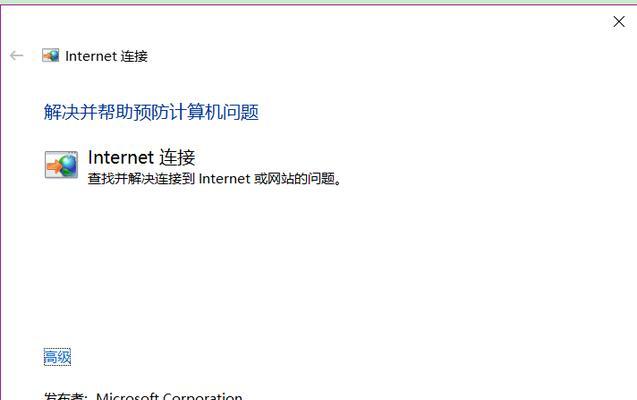The width and height of the screenshot is (637, 400).
Task: Click the blue heading 解决并帮助预防计算机问题
Action: click(151, 112)
